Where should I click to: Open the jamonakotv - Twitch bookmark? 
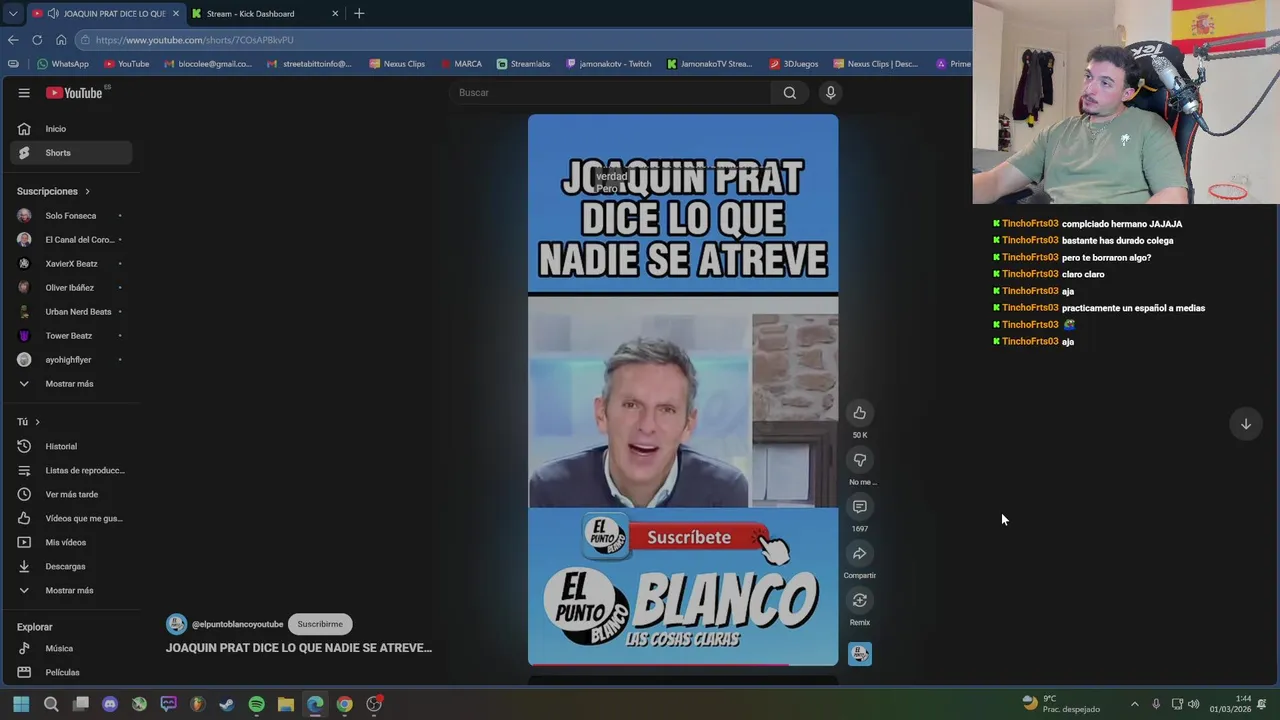click(x=608, y=64)
